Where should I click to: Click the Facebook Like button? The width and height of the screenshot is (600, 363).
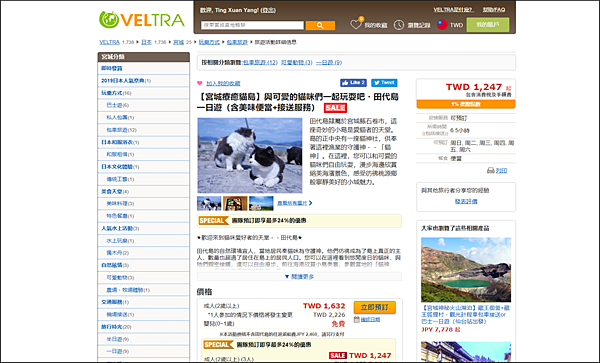pos(353,83)
